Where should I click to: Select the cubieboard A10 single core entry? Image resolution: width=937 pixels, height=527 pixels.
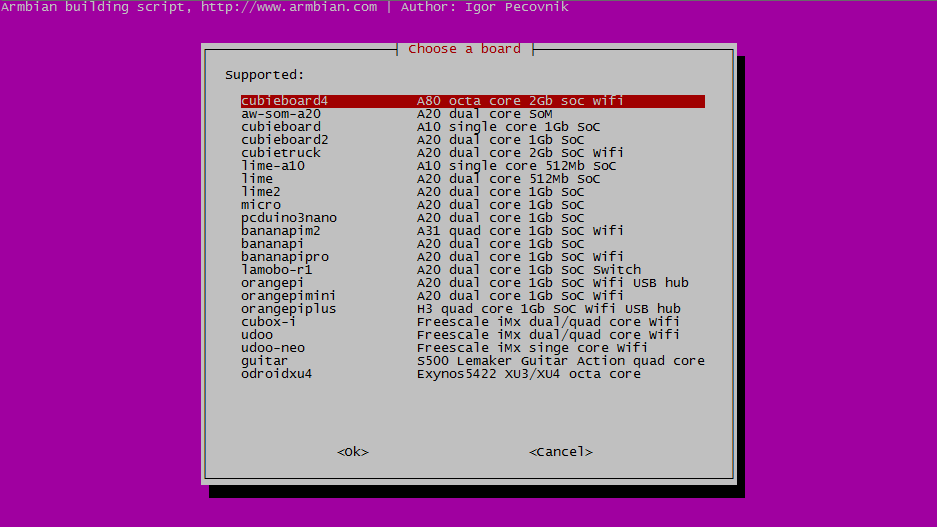click(473, 127)
